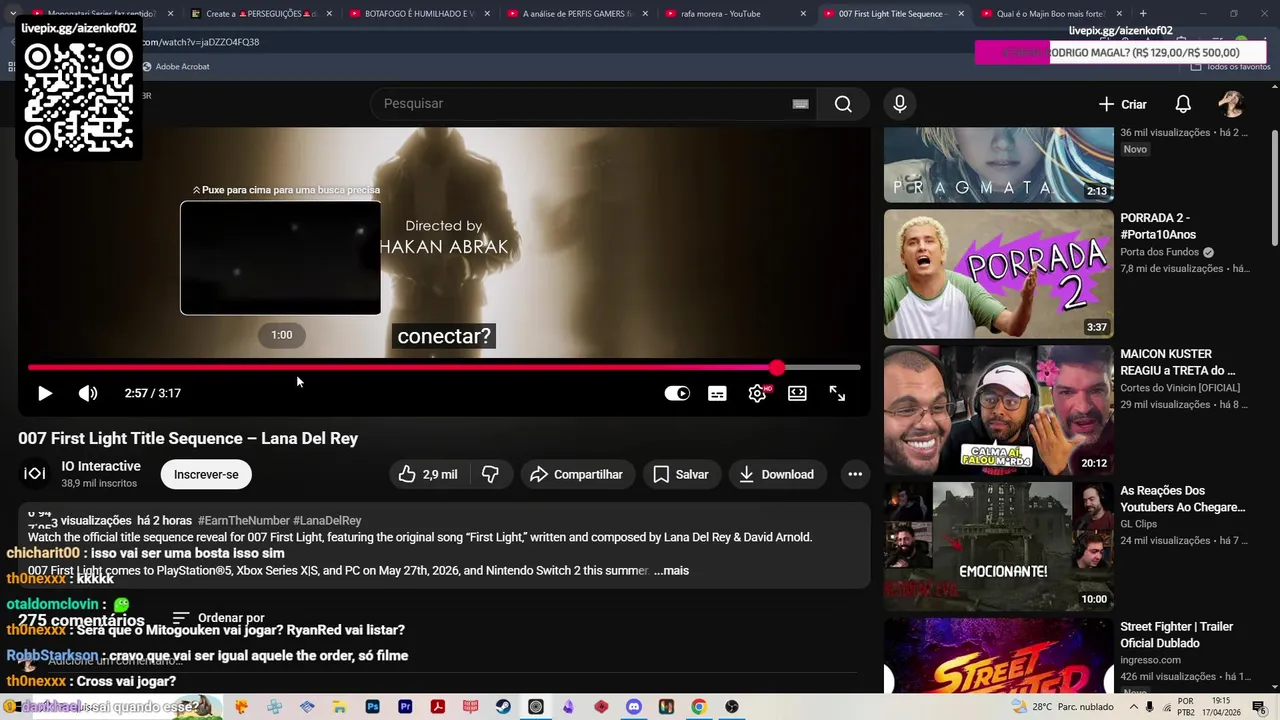1280x720 pixels.
Task: Like the video (2,9 mil)
Action: (428, 474)
